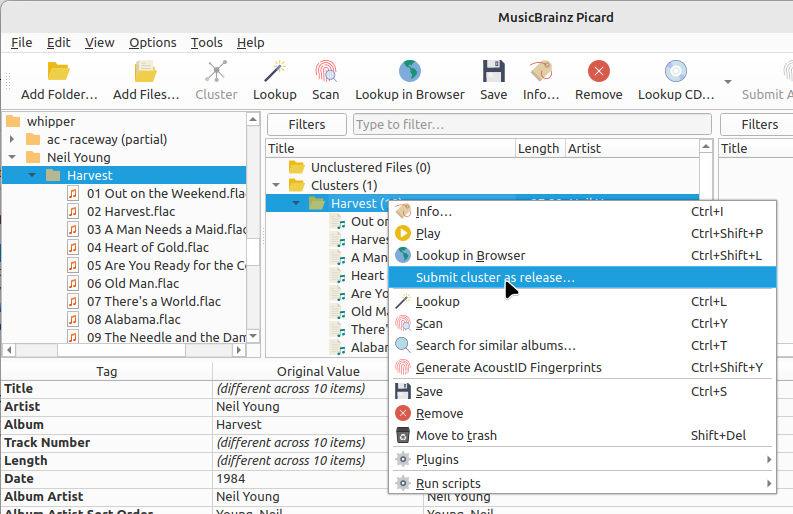Image resolution: width=793 pixels, height=514 pixels.
Task: Click the file browser vertical scrollbar
Action: coord(253,251)
